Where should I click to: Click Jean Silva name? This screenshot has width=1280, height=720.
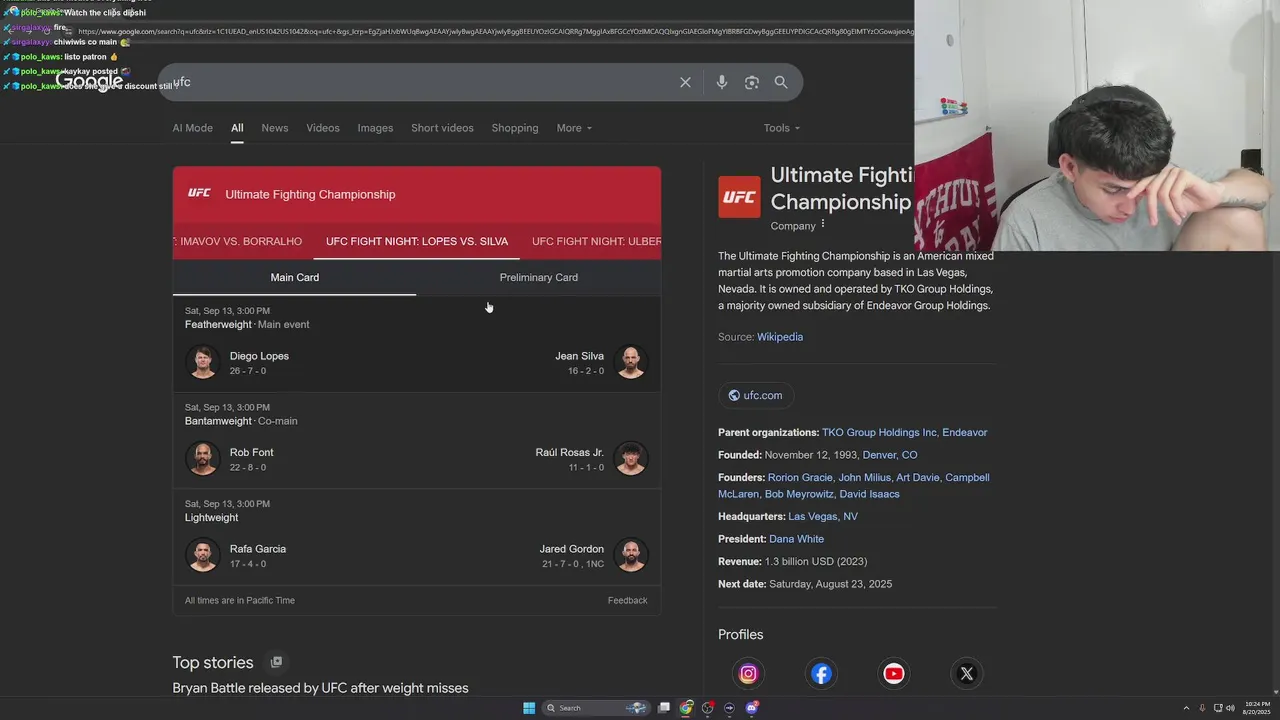click(x=579, y=356)
